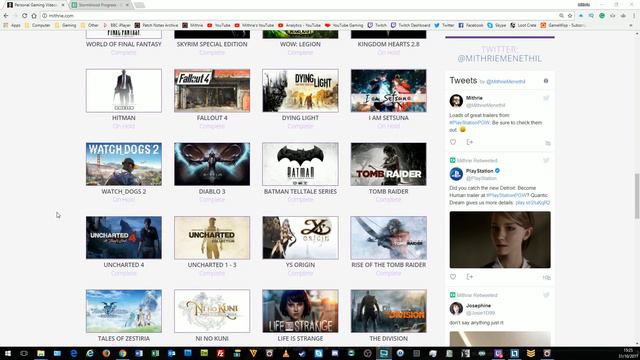
Task: Open File Explorer from the taskbar
Action: (41, 353)
